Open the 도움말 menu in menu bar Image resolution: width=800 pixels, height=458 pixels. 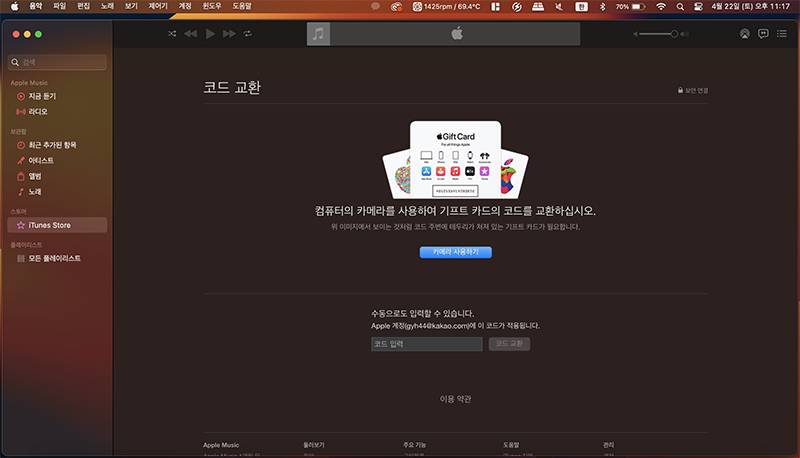coord(242,6)
